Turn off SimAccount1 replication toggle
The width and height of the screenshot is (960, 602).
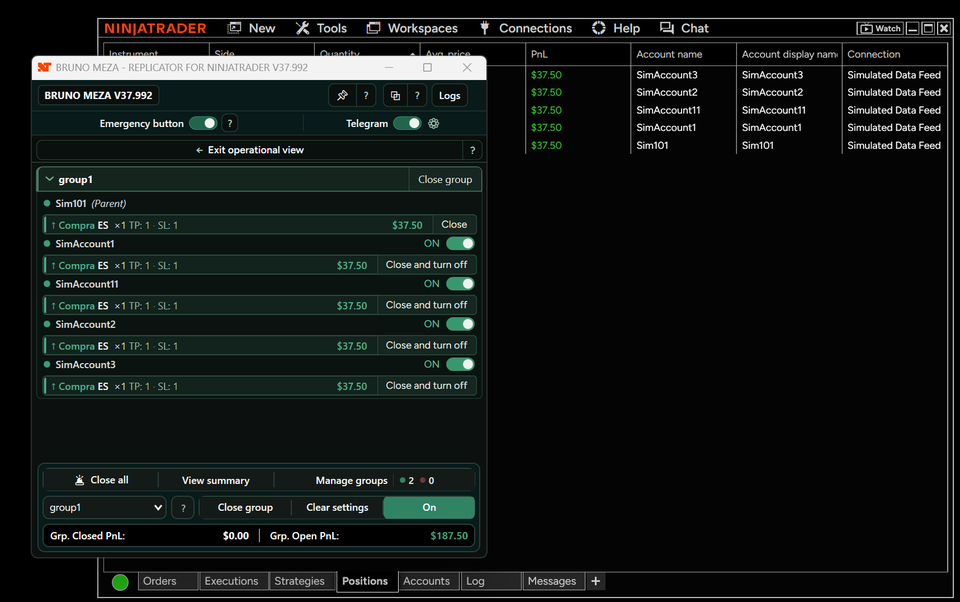[x=460, y=244]
